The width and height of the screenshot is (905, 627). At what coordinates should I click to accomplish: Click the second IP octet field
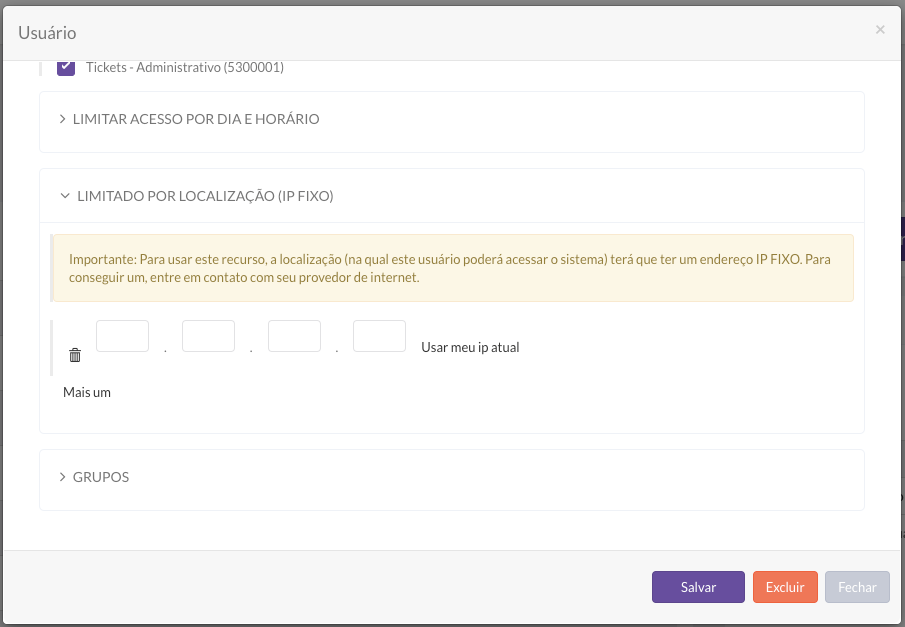click(208, 336)
